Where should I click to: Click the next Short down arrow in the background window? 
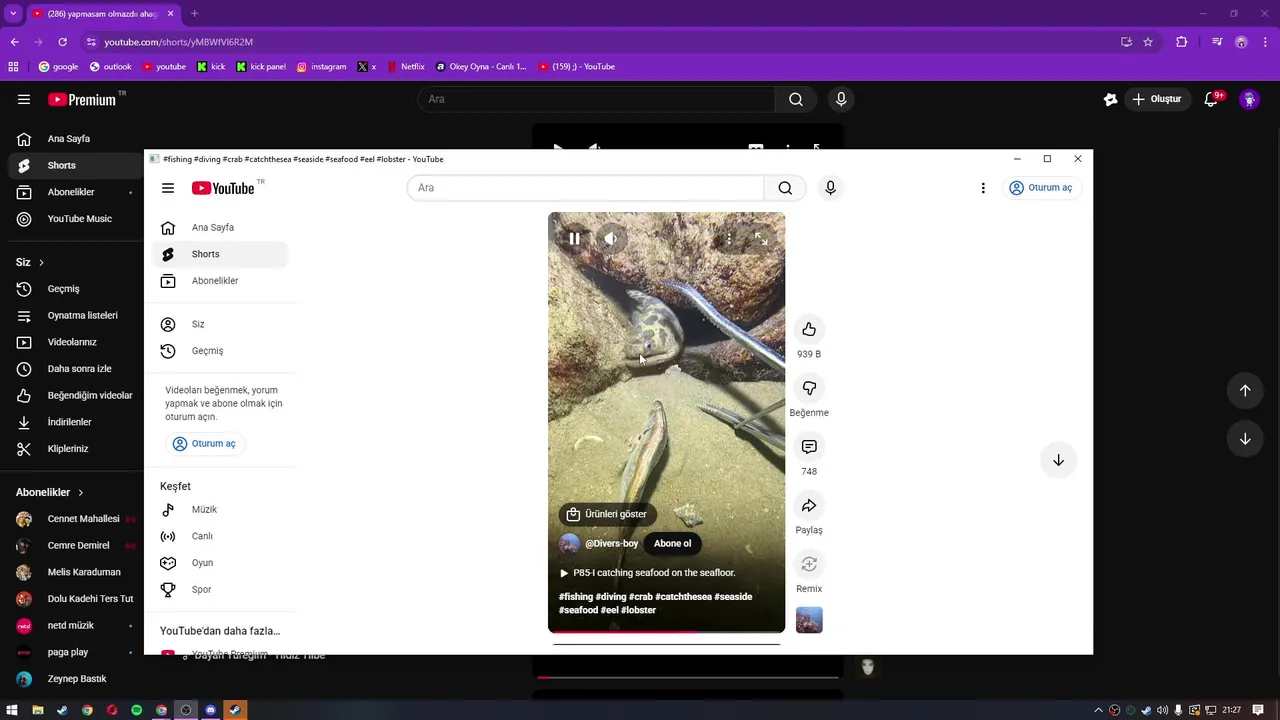1245,439
